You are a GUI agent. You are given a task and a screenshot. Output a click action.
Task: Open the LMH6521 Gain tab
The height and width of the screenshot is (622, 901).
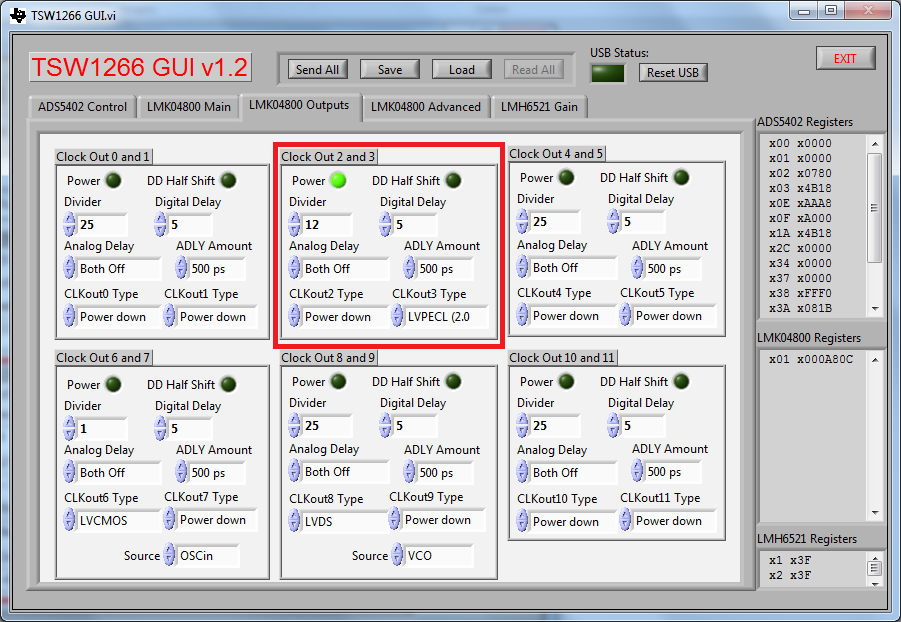pyautogui.click(x=539, y=107)
